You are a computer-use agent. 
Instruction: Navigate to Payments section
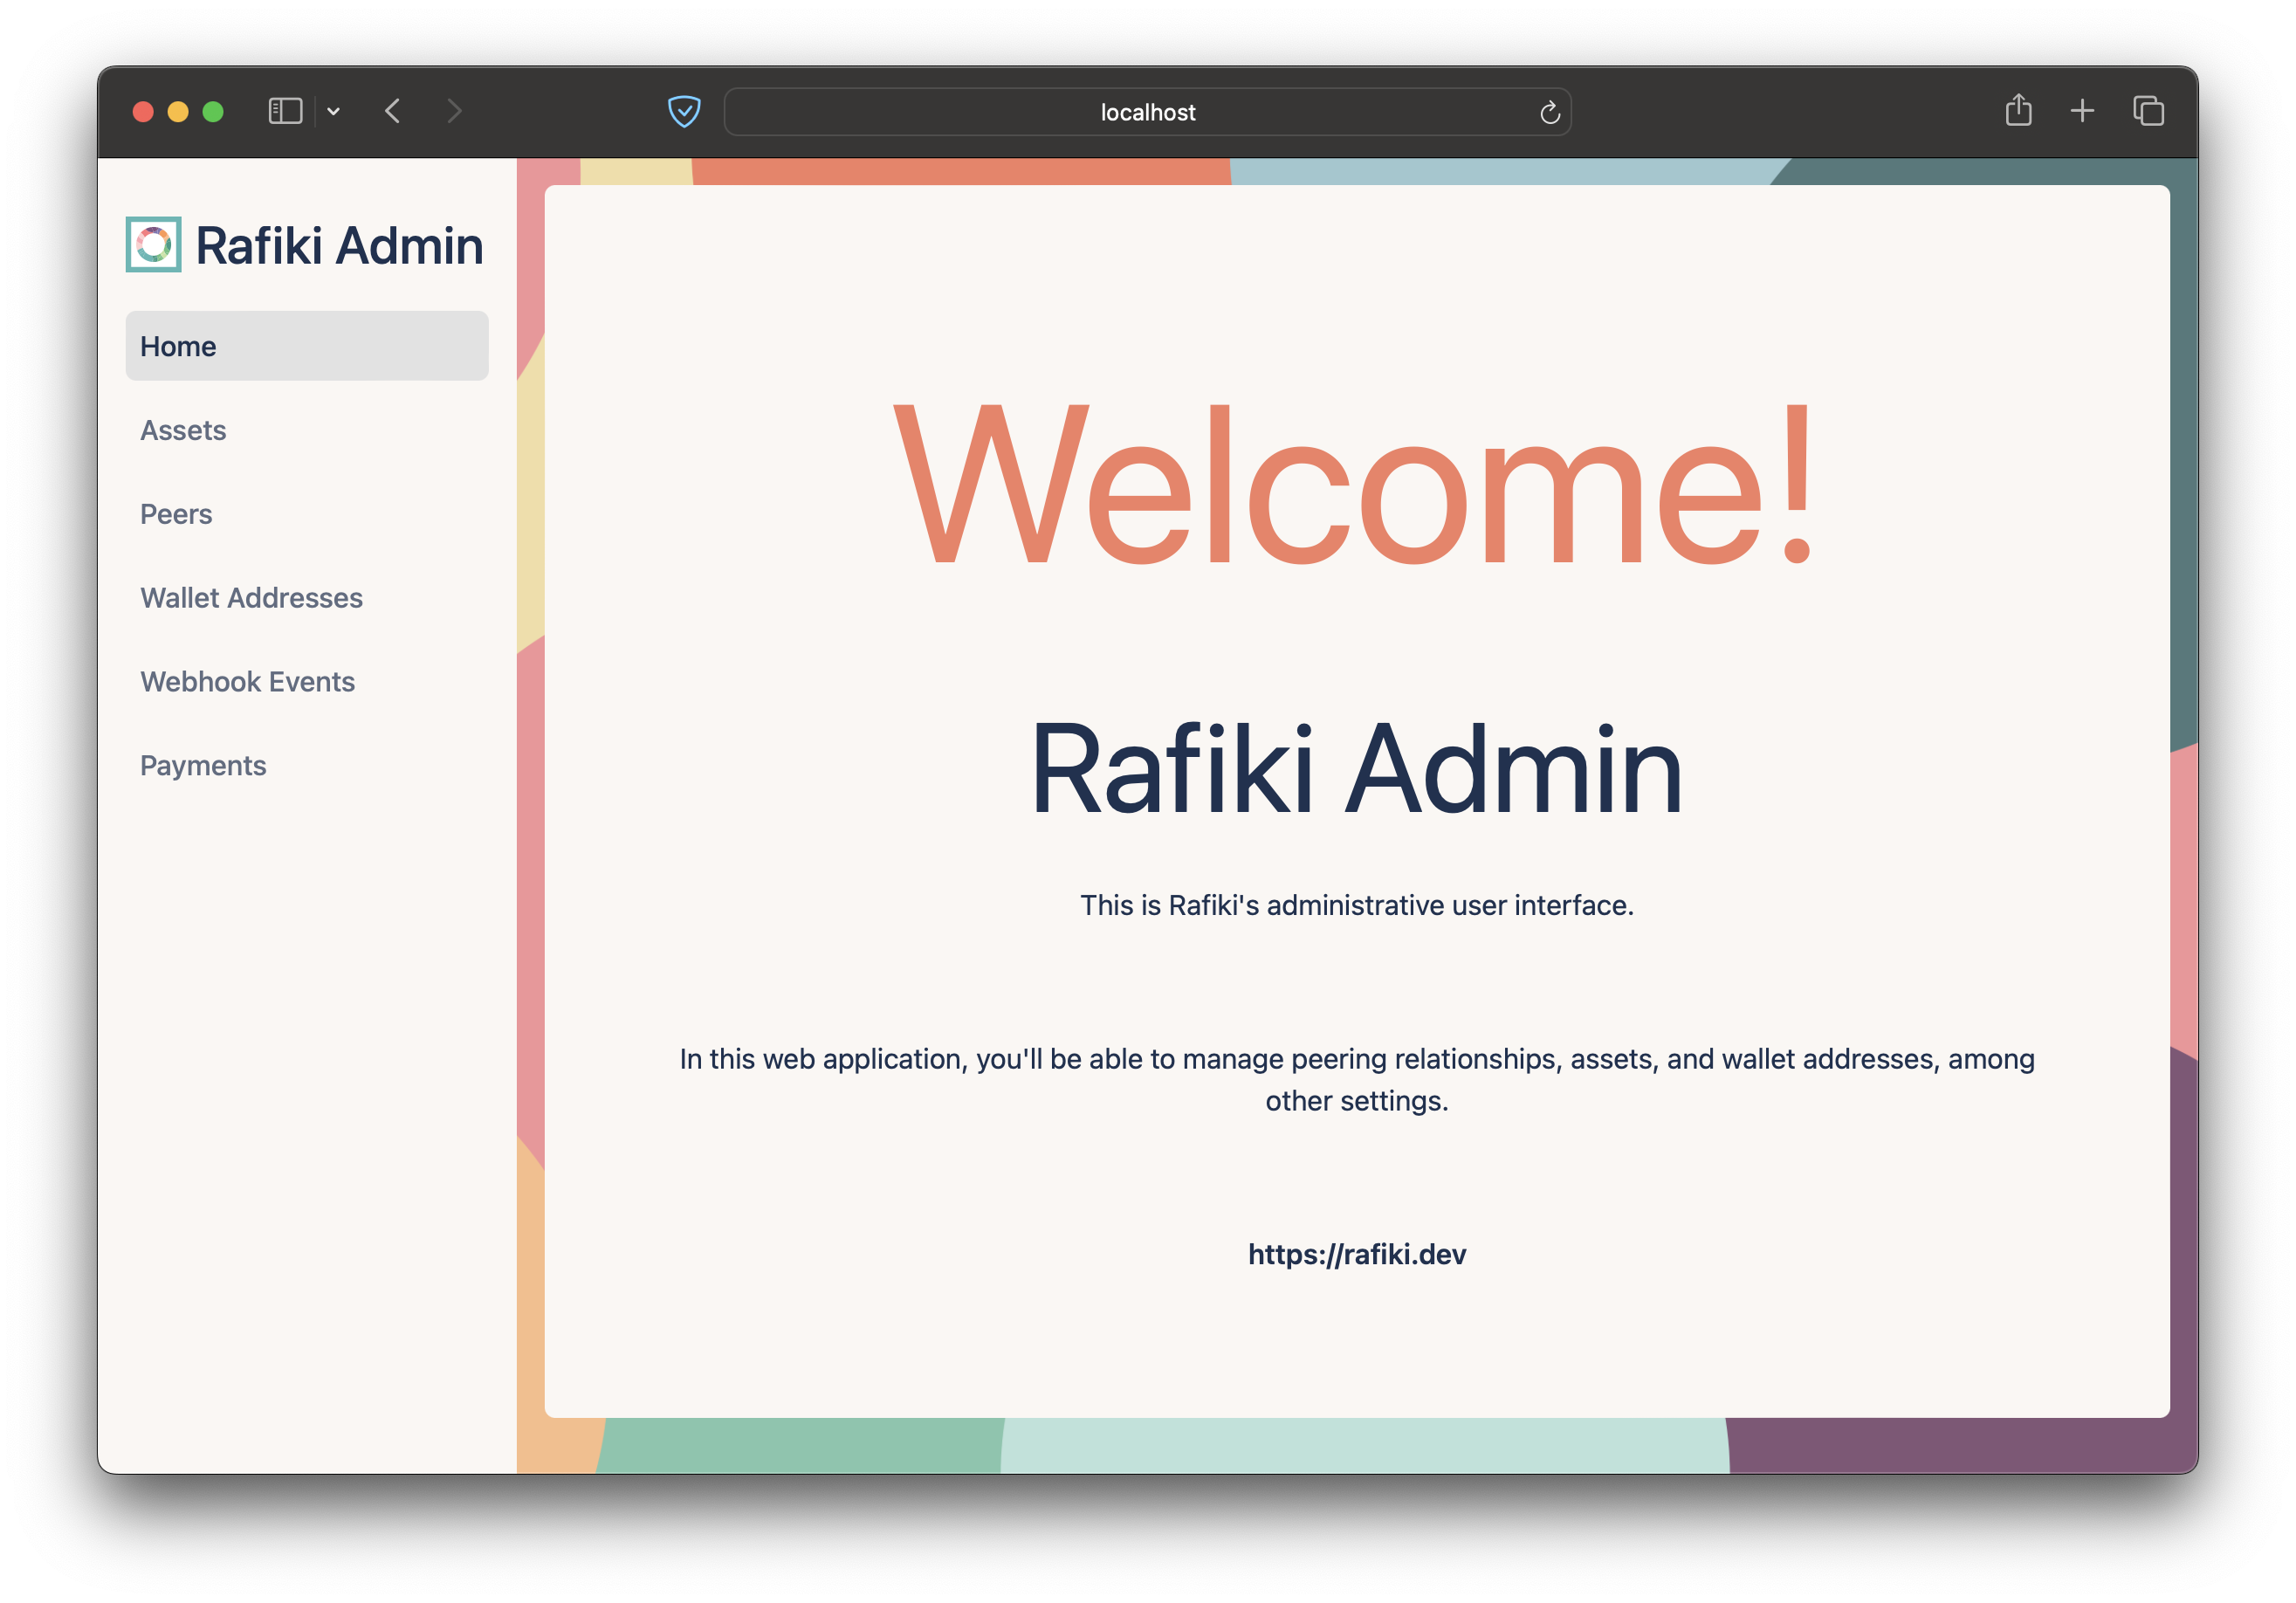pyautogui.click(x=203, y=765)
